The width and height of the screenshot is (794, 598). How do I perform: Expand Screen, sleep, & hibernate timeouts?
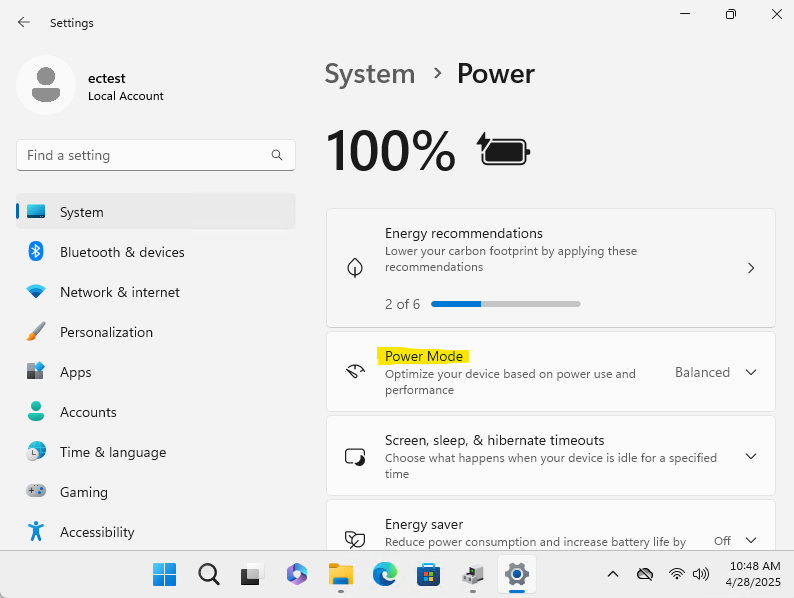coord(751,456)
